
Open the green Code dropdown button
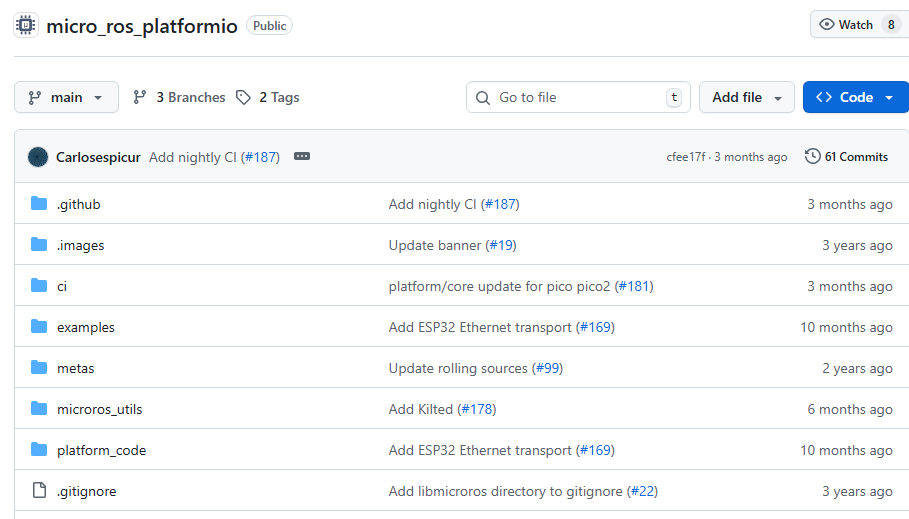[855, 97]
